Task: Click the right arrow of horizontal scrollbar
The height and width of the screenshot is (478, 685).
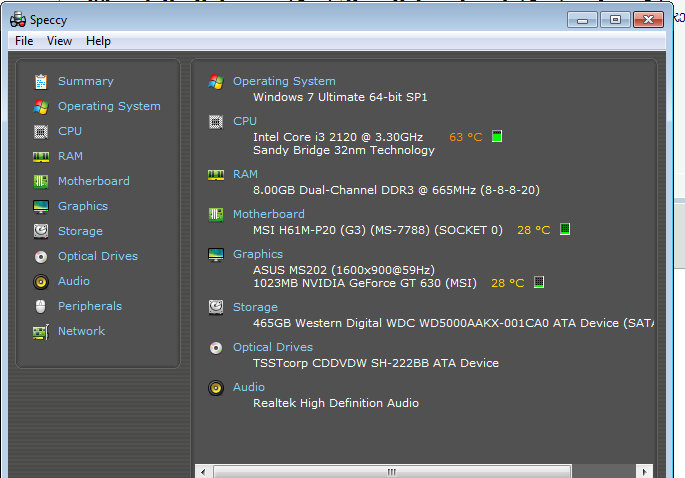Action: pos(644,472)
